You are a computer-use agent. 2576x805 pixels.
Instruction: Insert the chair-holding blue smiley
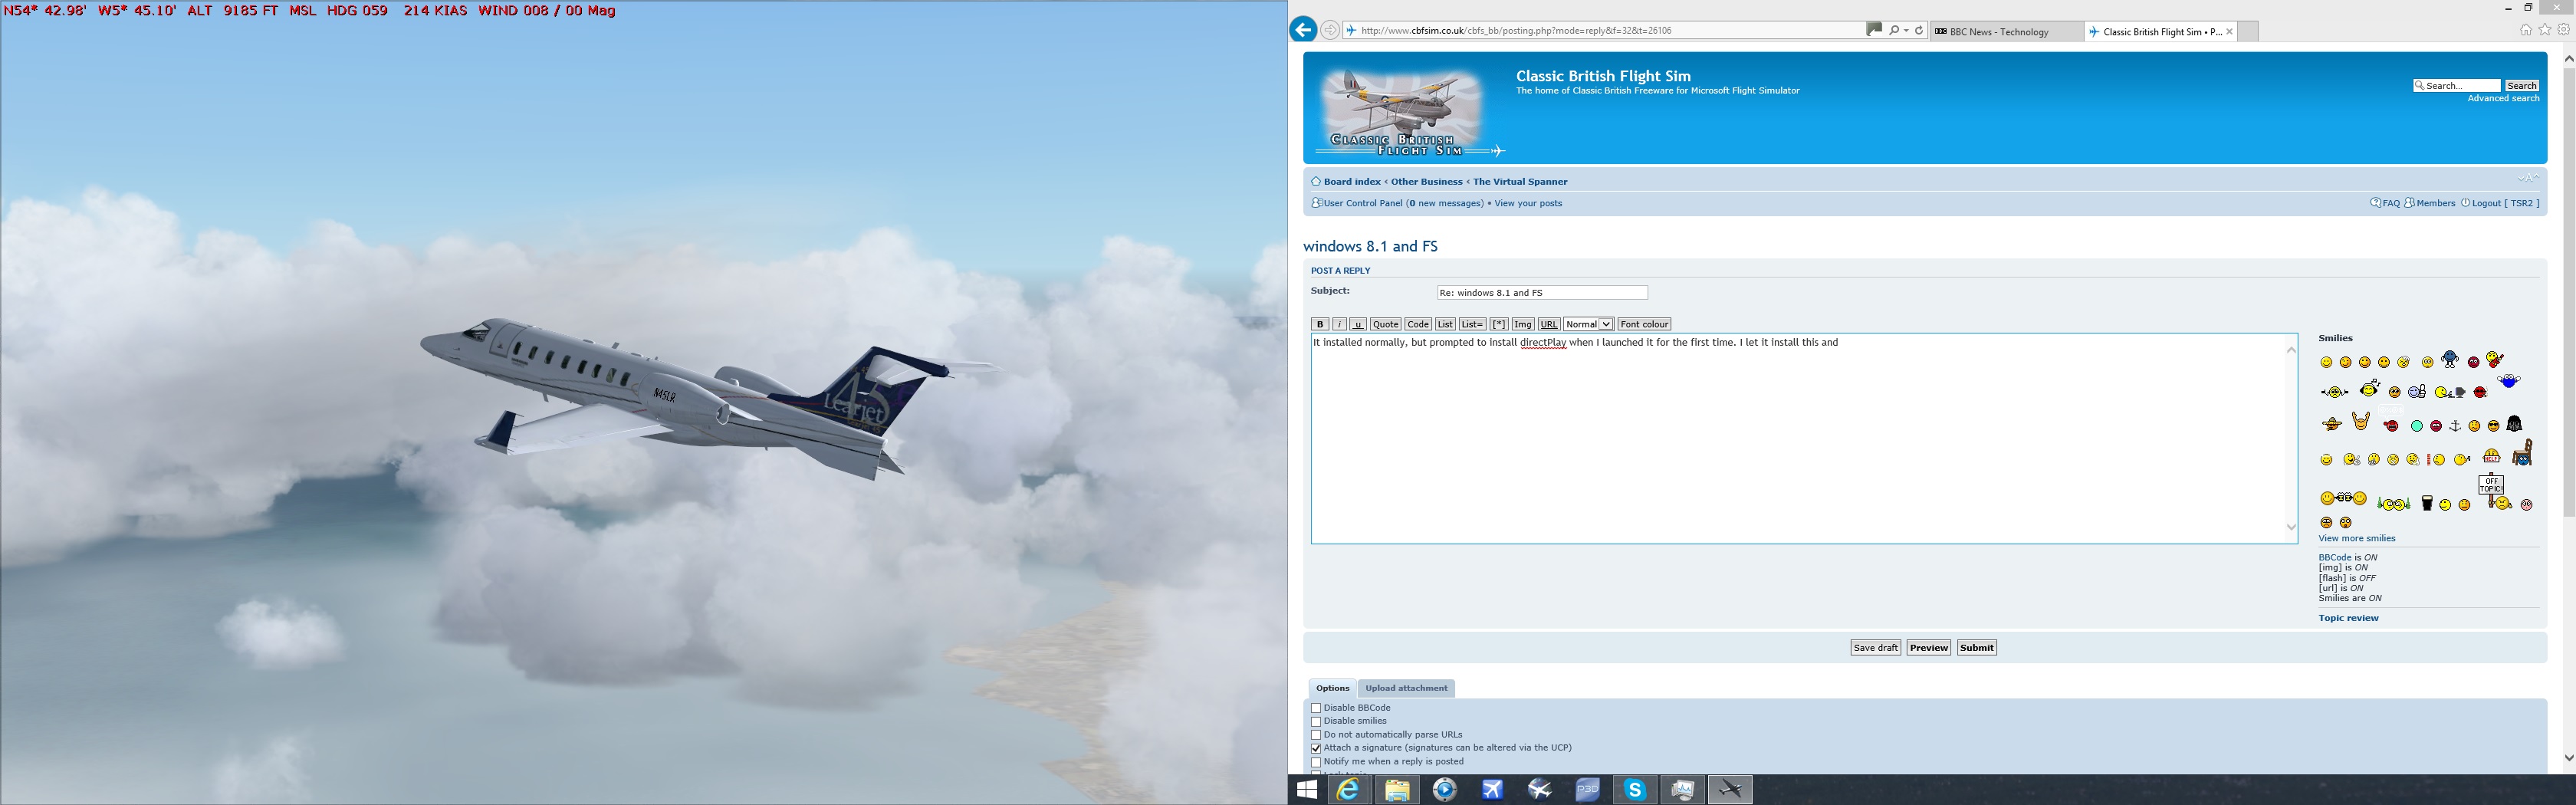pyautogui.click(x=2523, y=453)
